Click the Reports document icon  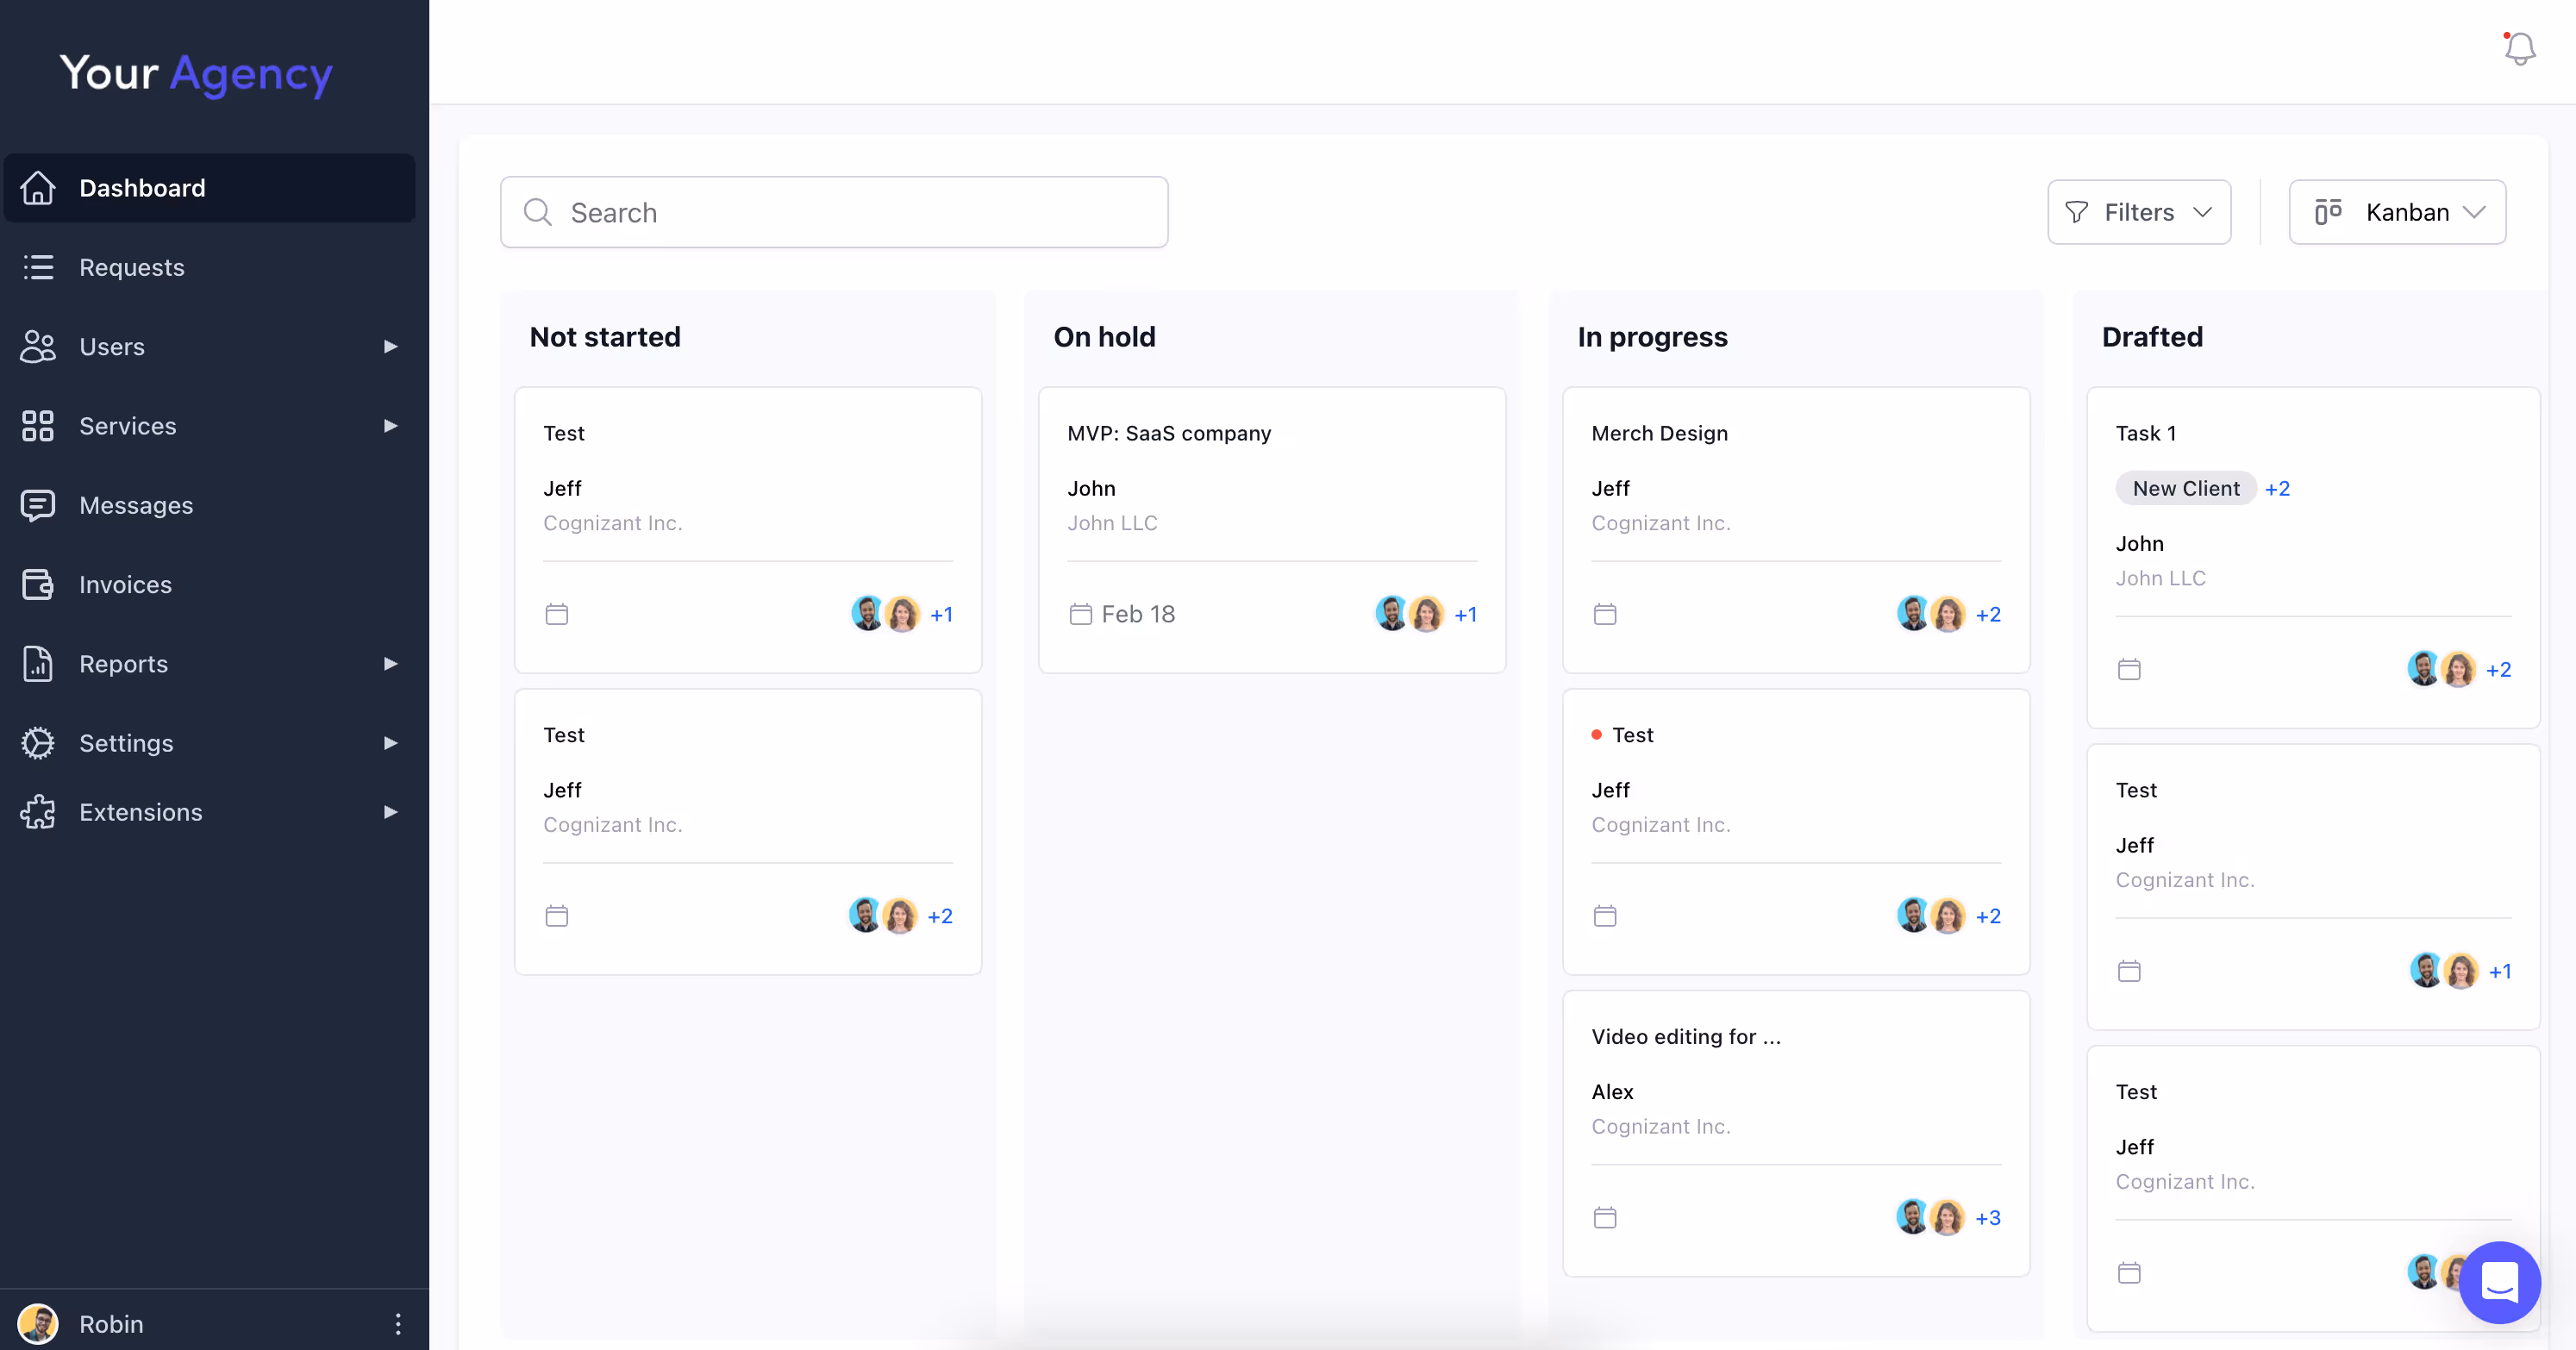(x=38, y=663)
